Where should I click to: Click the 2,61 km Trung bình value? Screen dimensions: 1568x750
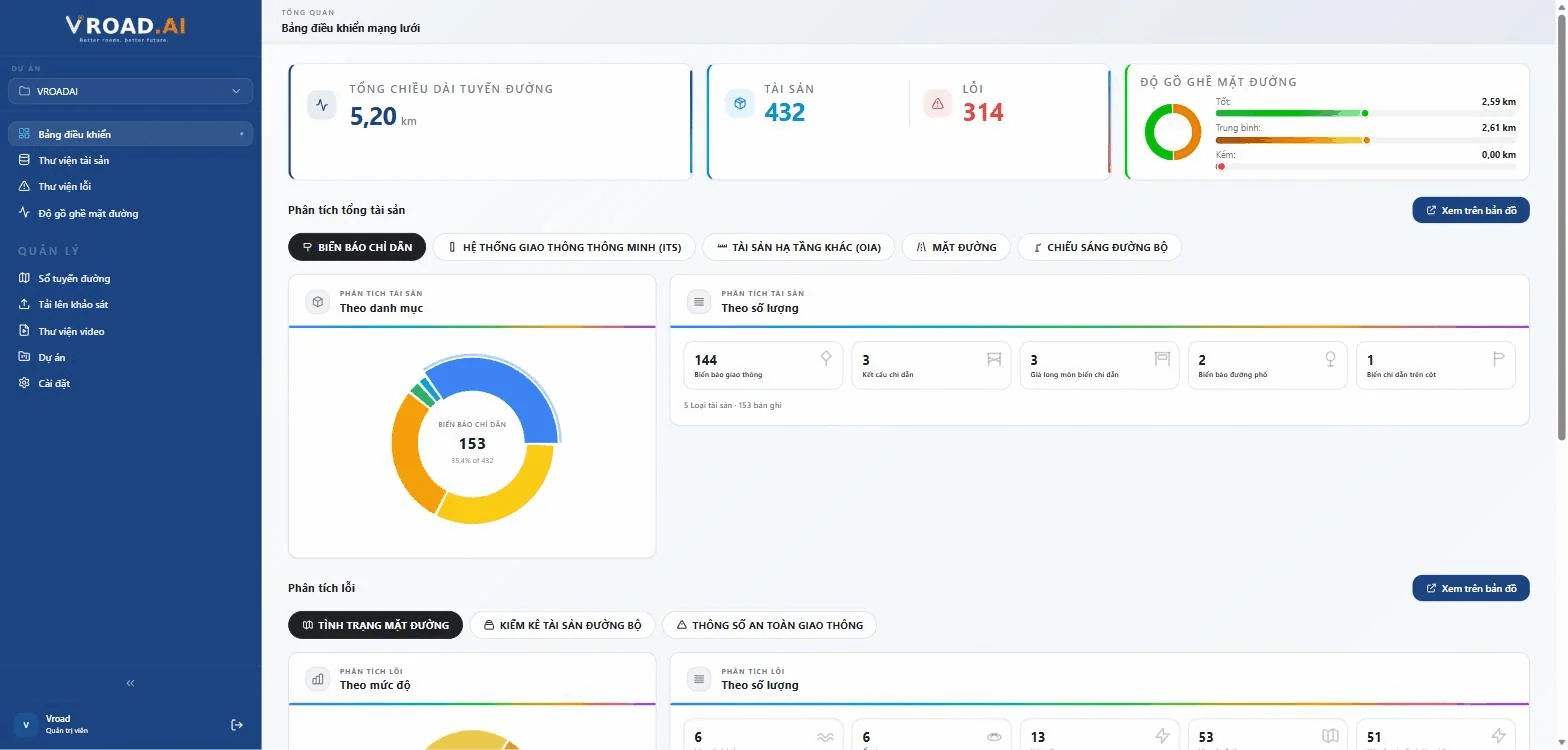pos(1499,128)
